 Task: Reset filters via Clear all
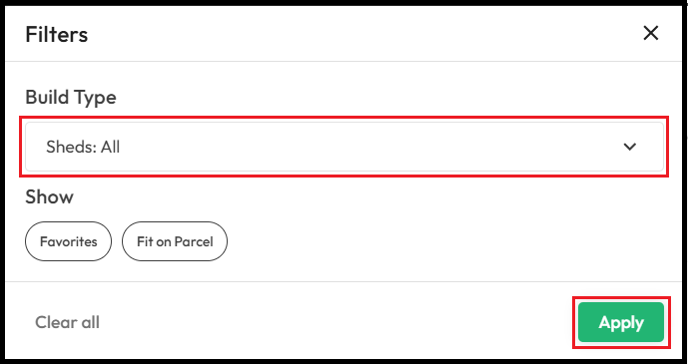click(67, 322)
